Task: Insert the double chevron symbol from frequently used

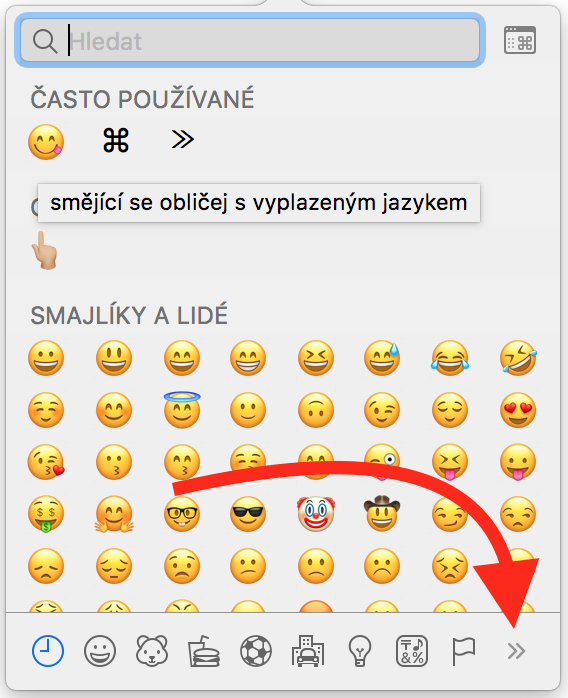Action: click(183, 139)
